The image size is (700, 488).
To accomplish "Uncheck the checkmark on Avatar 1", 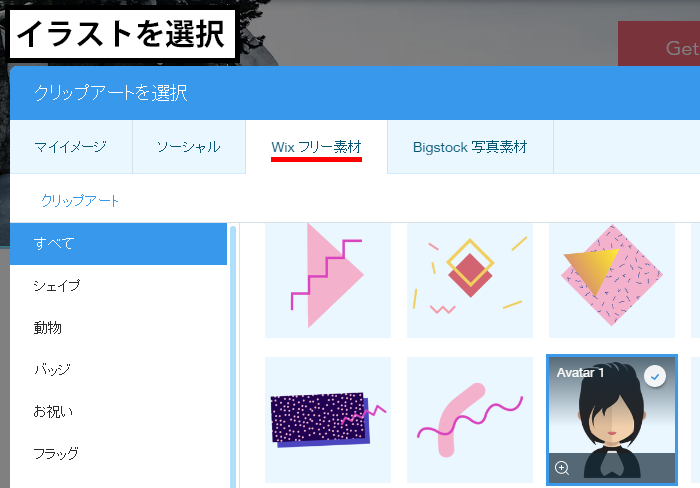I will click(655, 376).
